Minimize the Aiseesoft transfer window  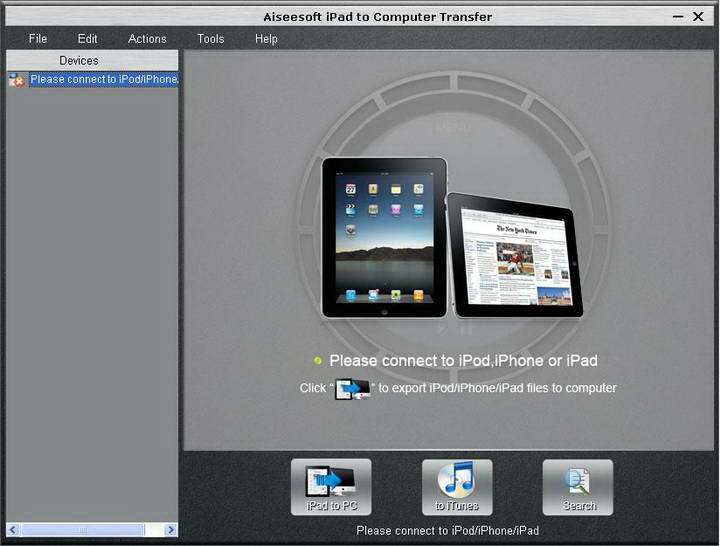click(x=678, y=17)
